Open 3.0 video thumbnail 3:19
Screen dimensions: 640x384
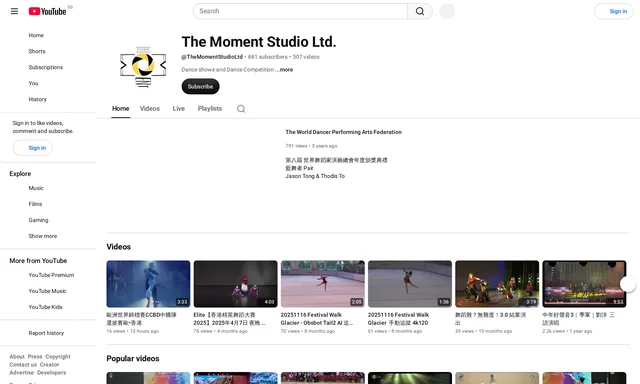(x=497, y=284)
